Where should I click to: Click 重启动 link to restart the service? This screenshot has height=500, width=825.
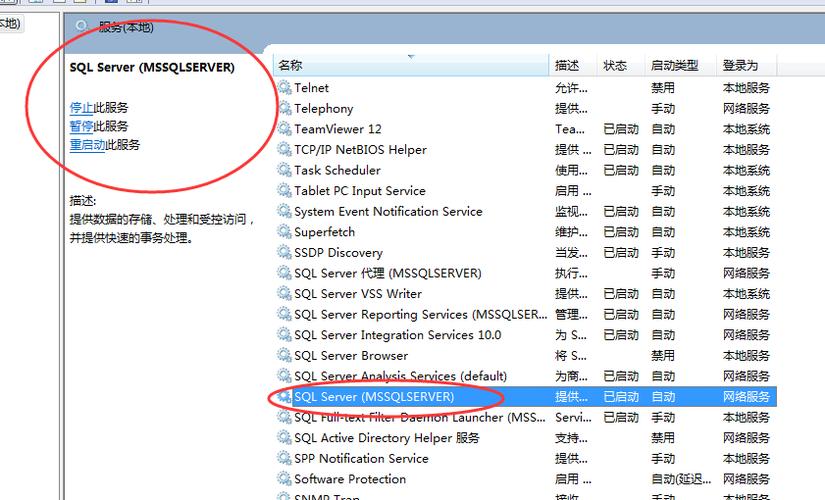click(87, 145)
